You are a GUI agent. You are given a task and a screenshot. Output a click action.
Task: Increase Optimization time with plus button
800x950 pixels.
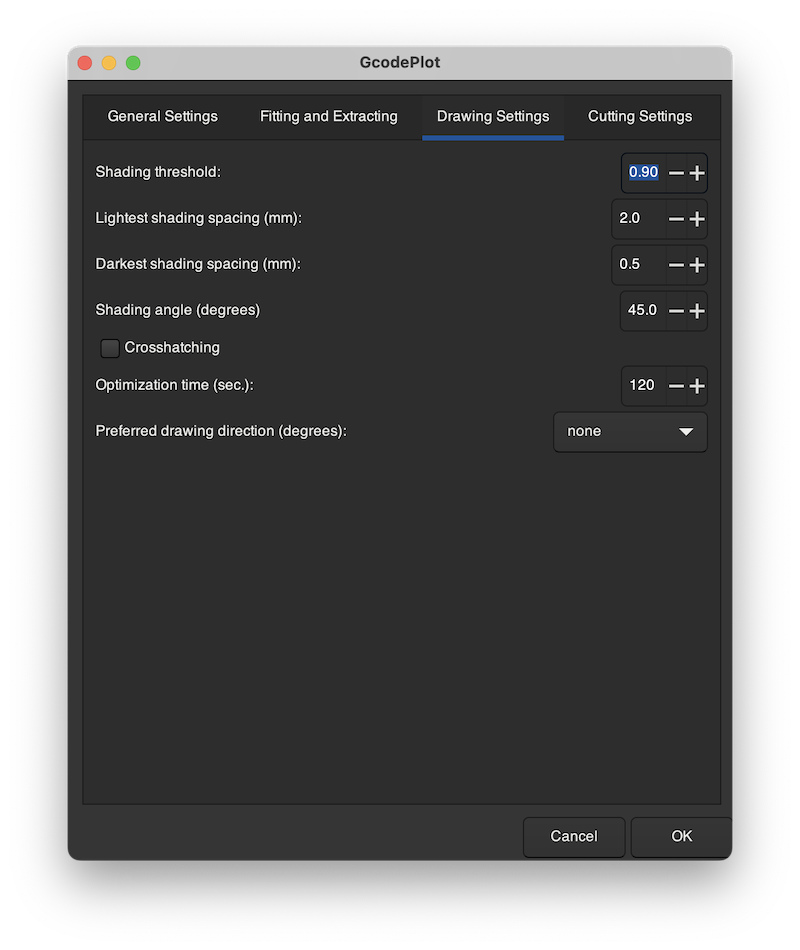point(697,386)
